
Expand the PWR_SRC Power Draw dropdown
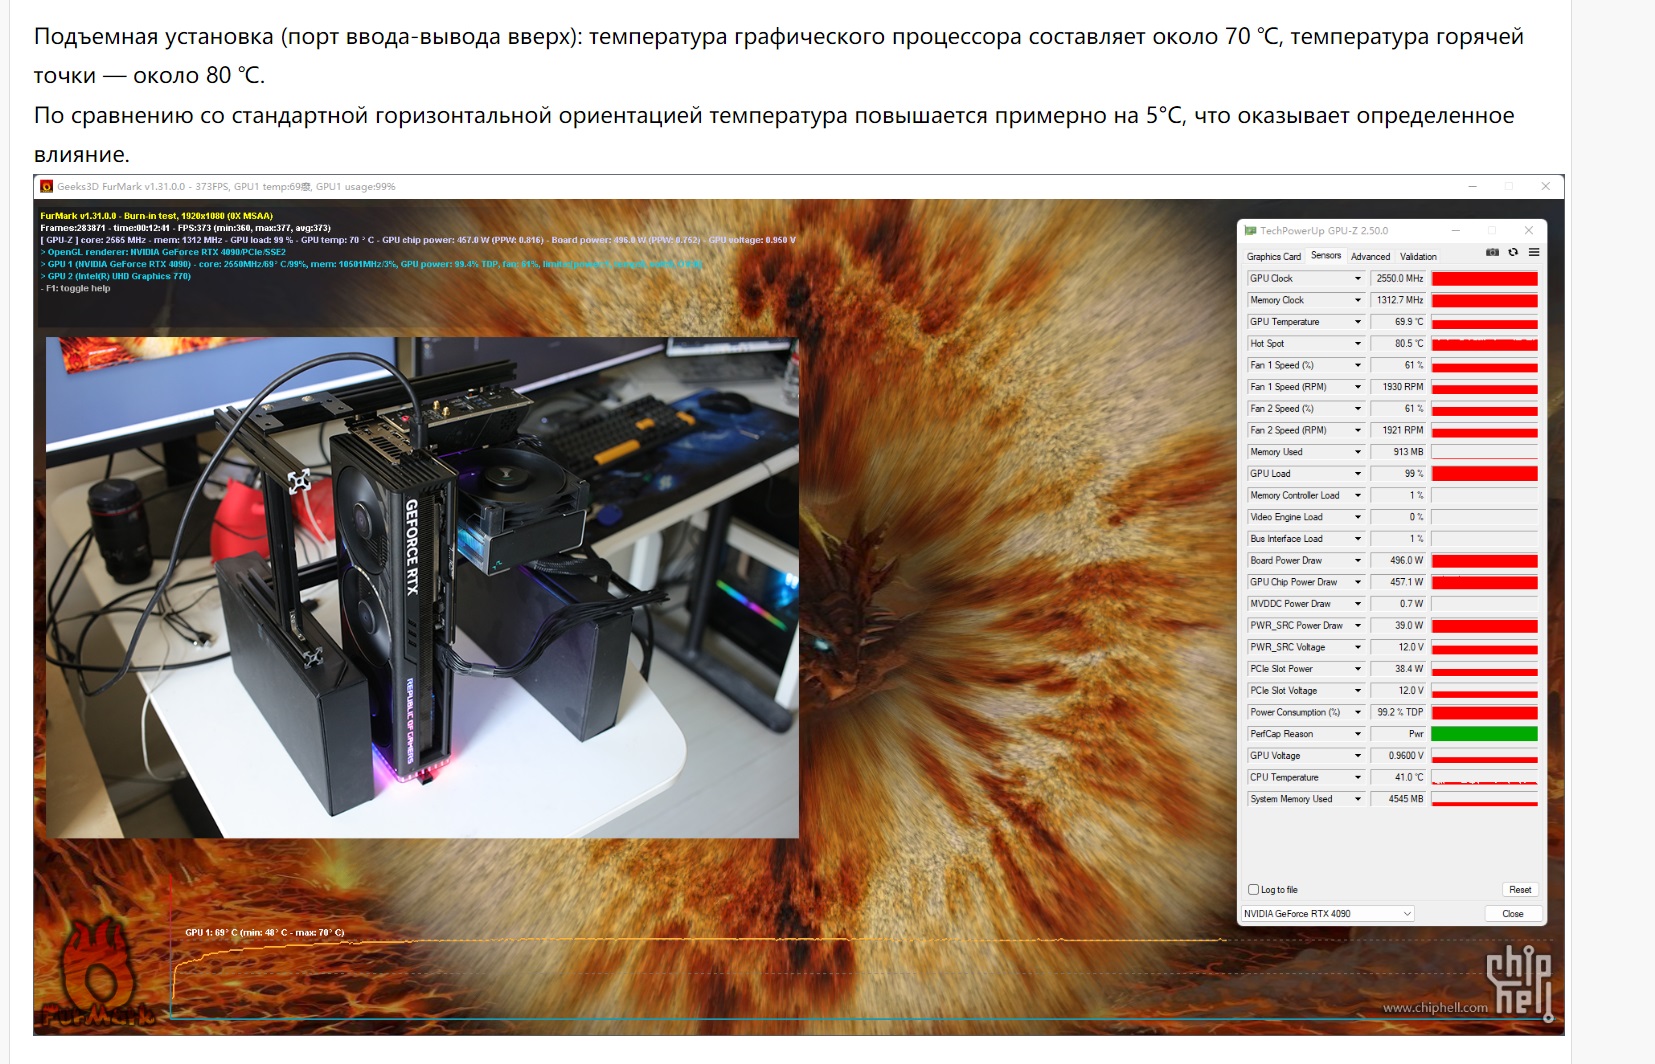(x=1358, y=625)
